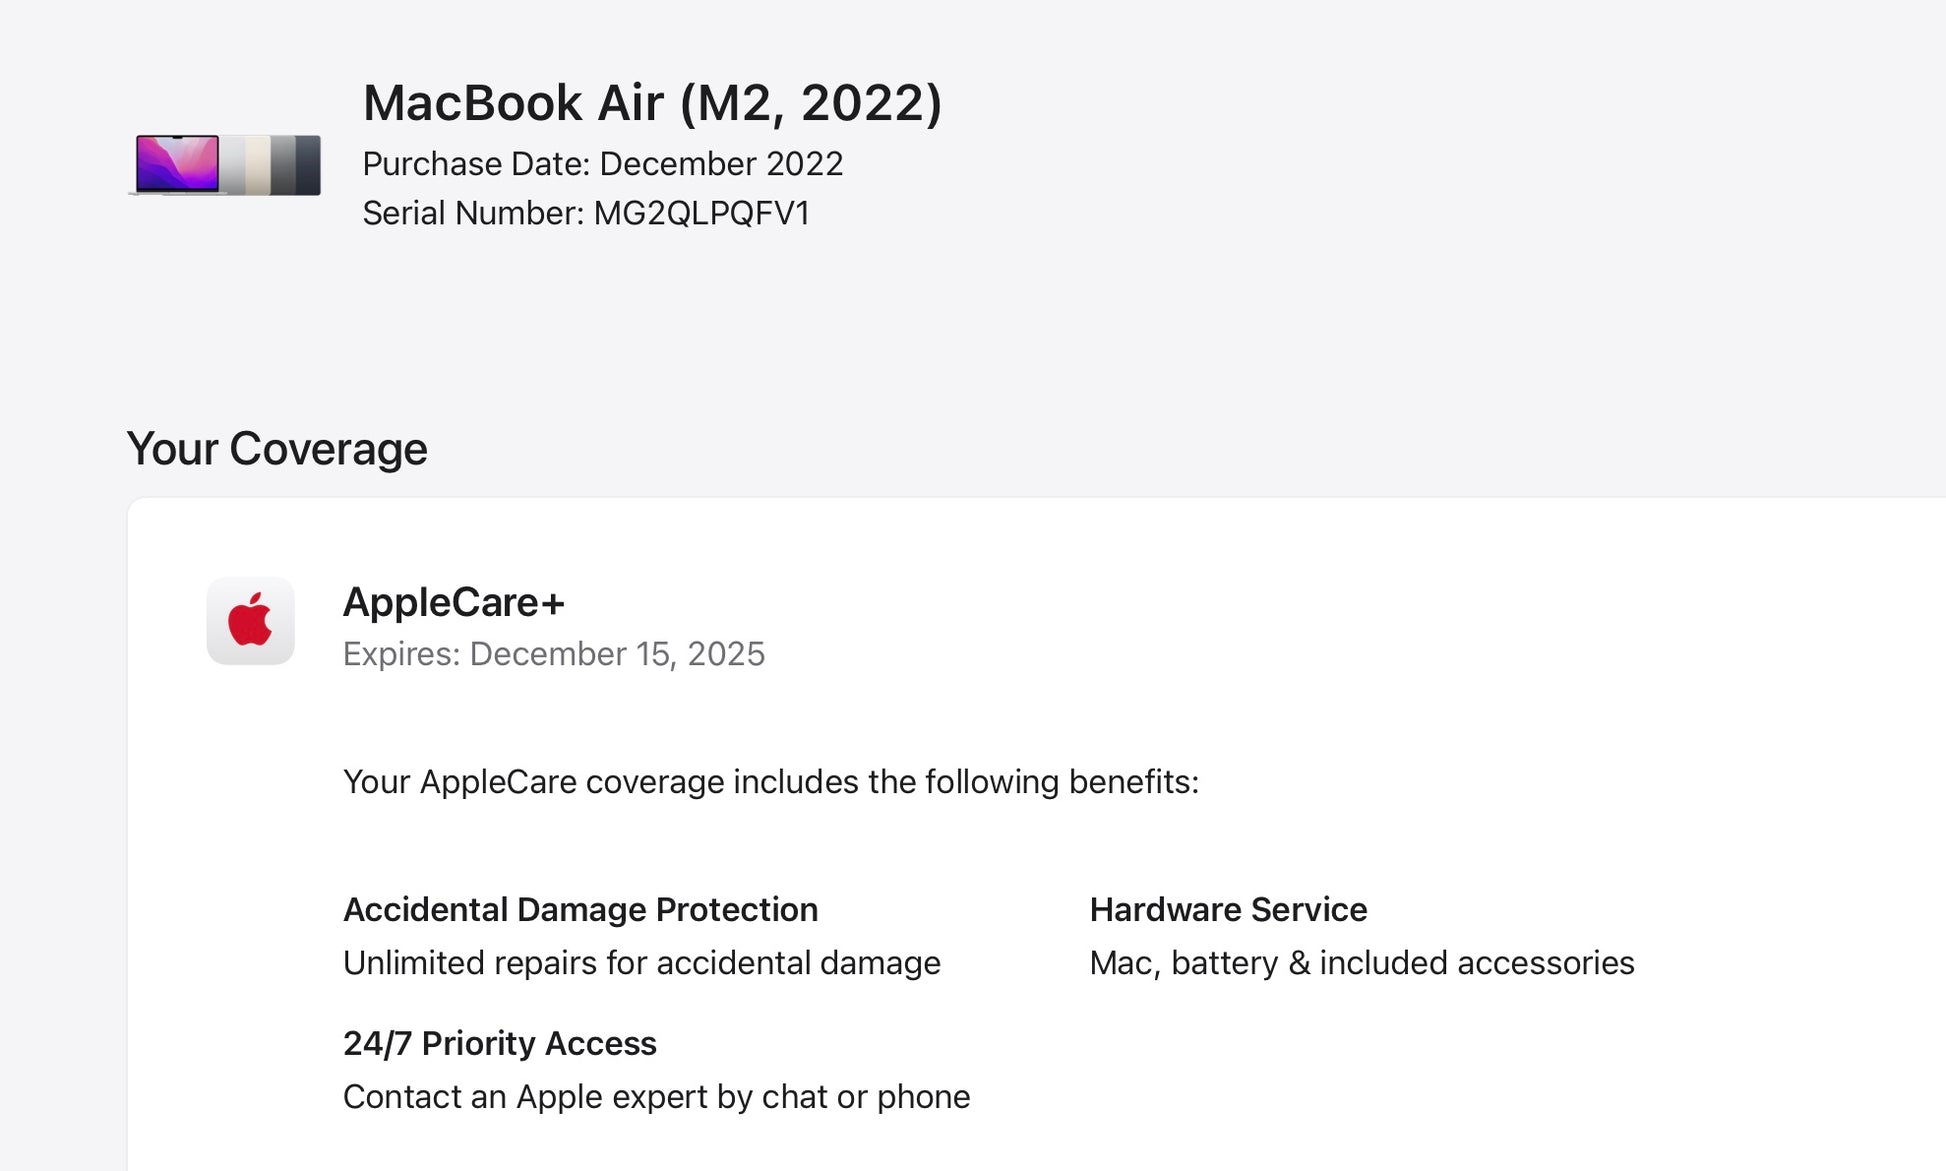Click Contact an Apple expert by chat text
This screenshot has width=1946, height=1171.
tap(656, 1097)
